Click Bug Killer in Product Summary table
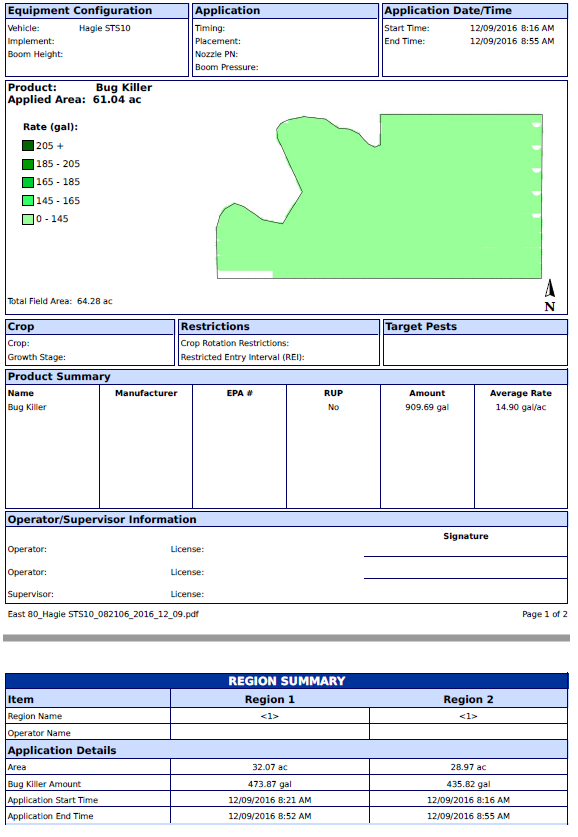 [27, 407]
